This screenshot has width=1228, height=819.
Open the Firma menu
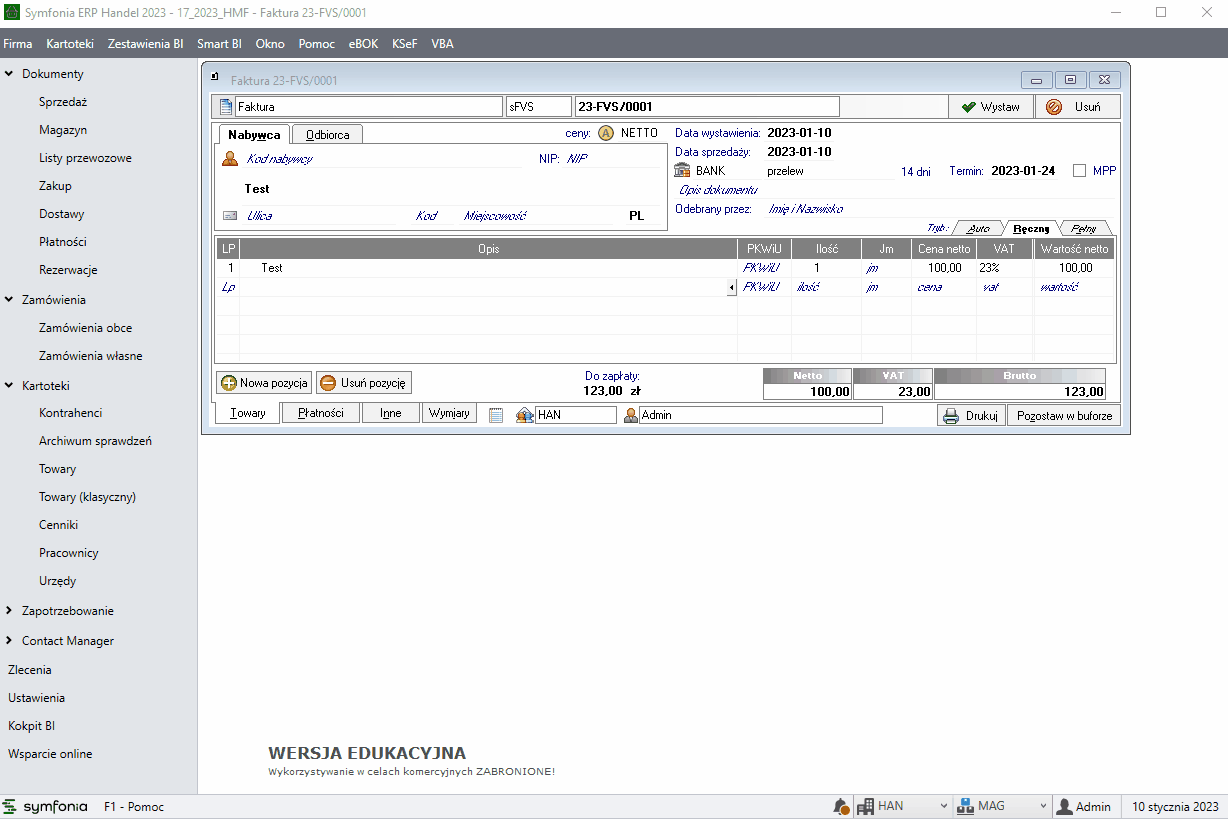pyautogui.click(x=18, y=44)
